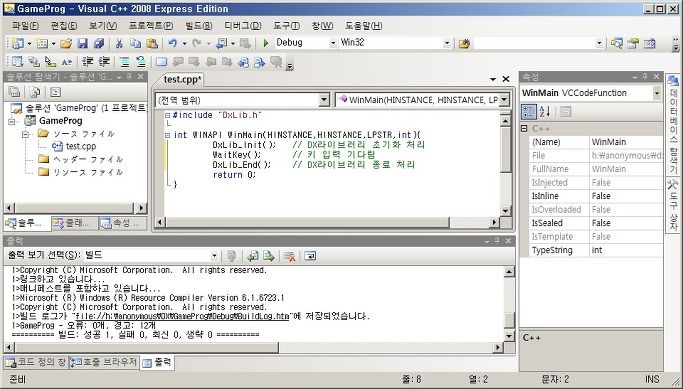Comment out the selected lines icon
This screenshot has height=389, width=683.
click(x=125, y=62)
